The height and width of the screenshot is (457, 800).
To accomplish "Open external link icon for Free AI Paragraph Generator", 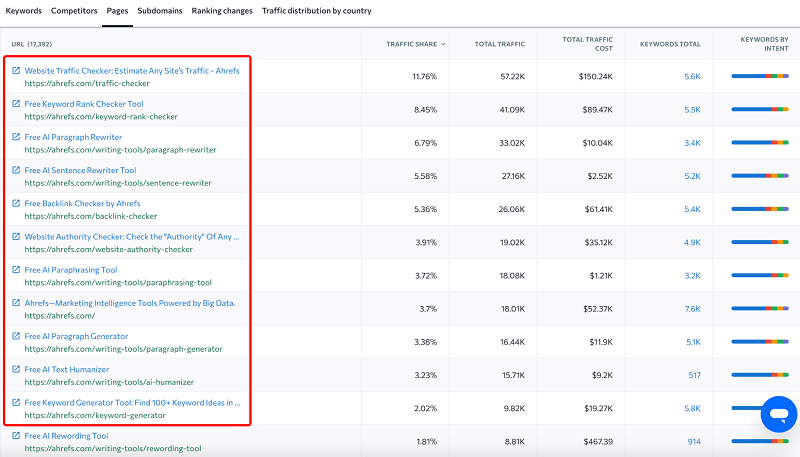I will 16,336.
